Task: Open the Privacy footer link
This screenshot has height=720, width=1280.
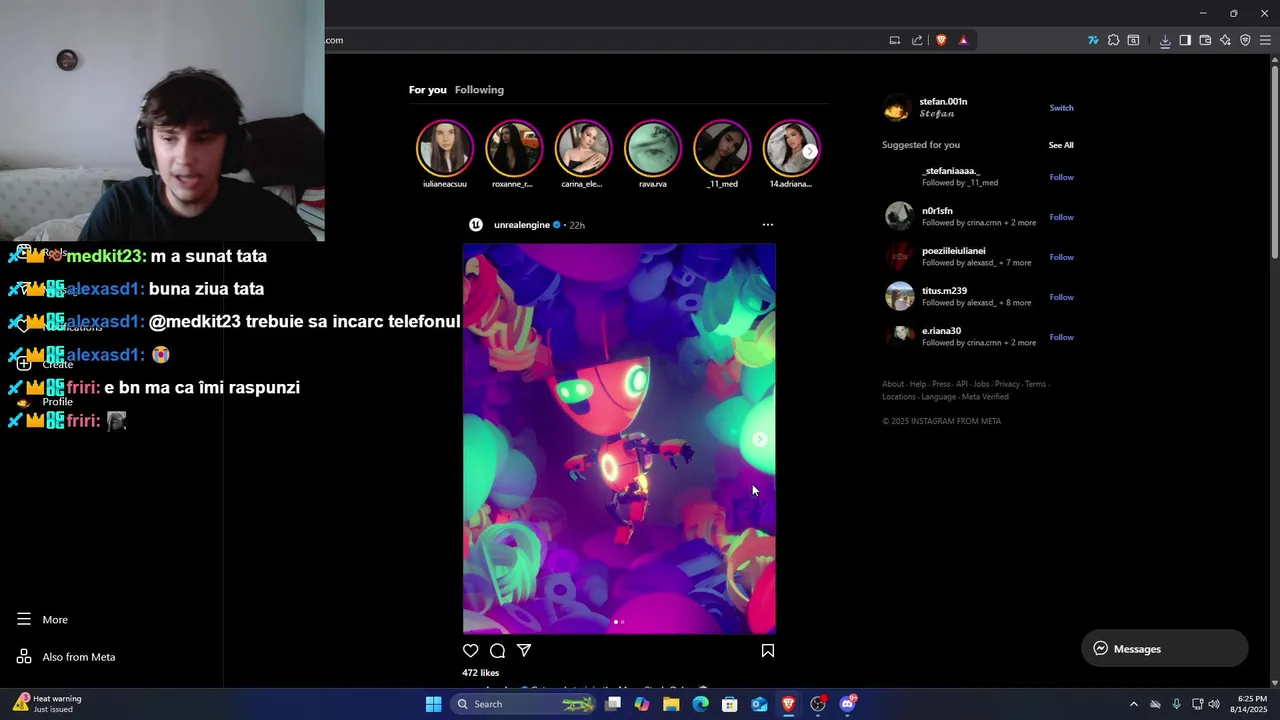Action: [x=1006, y=384]
